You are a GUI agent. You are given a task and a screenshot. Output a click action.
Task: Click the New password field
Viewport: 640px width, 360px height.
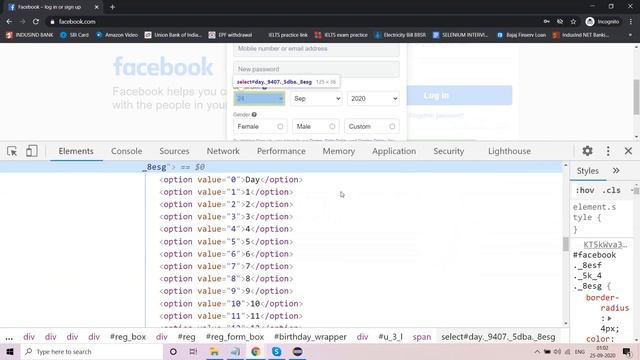tap(316, 69)
